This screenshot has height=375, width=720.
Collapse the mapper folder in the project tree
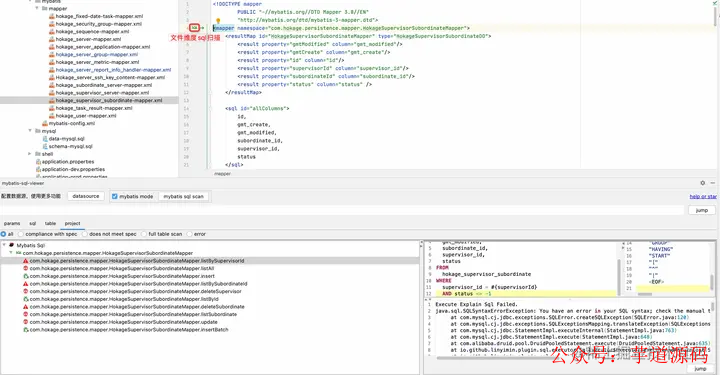pos(37,8)
